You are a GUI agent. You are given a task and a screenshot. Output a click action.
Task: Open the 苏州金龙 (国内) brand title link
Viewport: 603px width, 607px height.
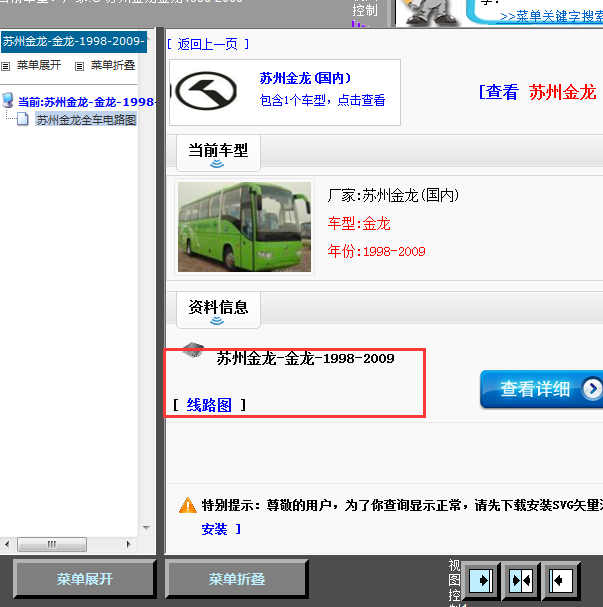(305, 78)
